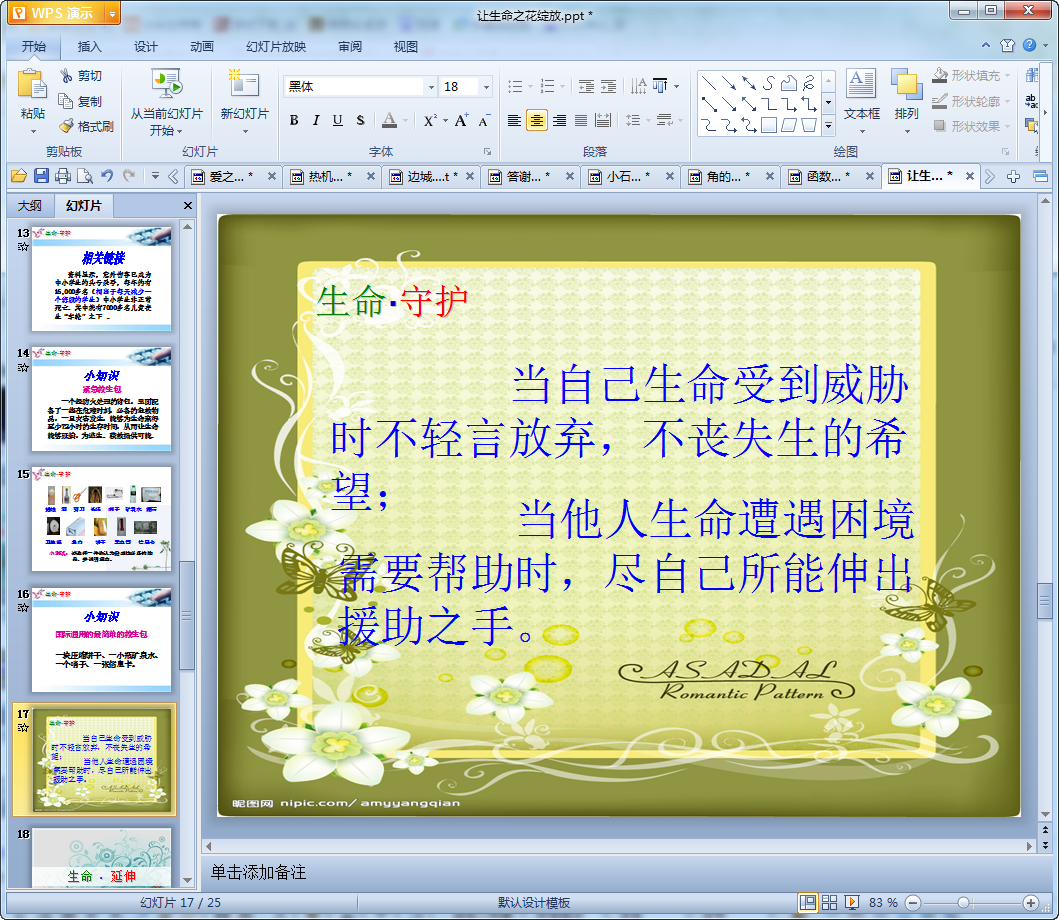
Task: Click the font color A swatch
Action: click(389, 120)
